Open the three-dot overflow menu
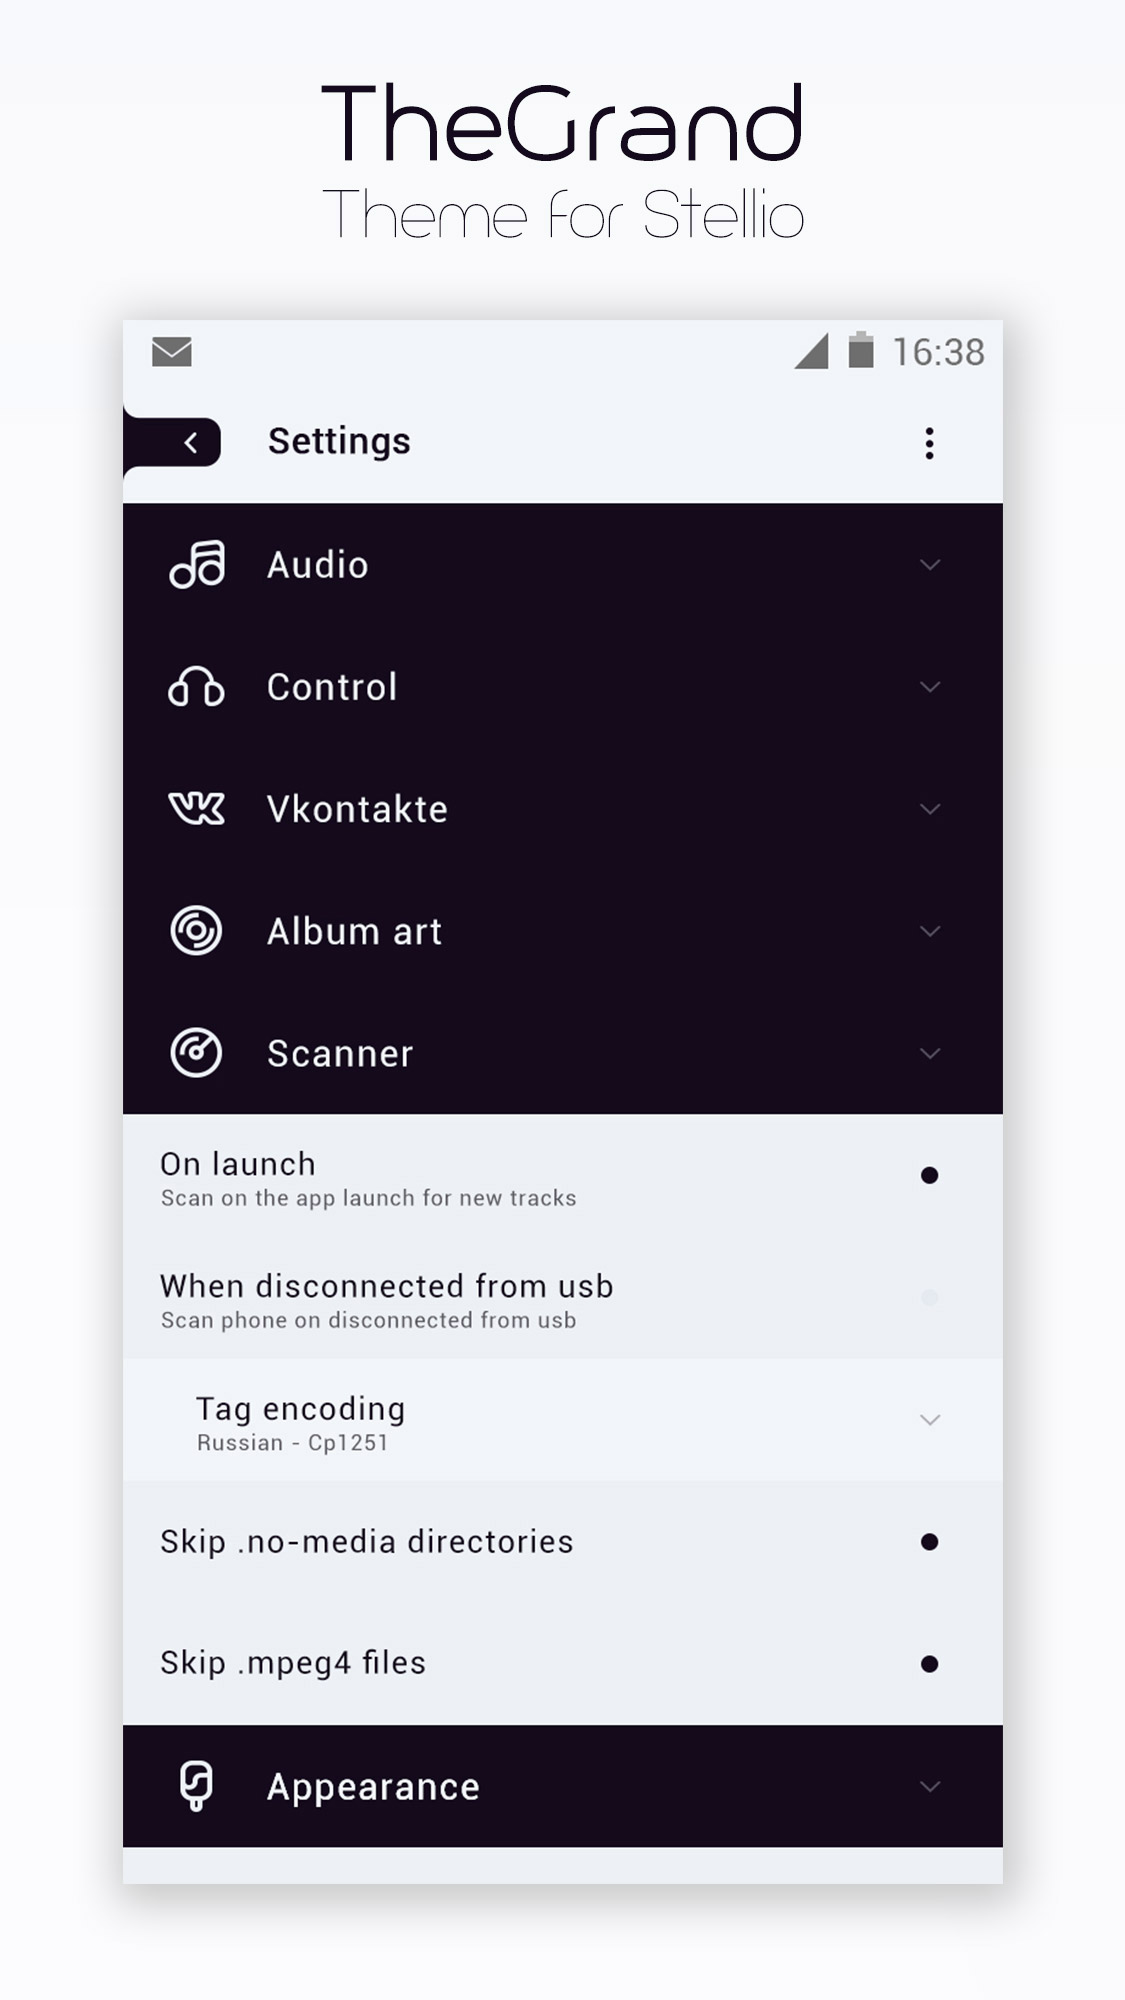 pos(929,443)
